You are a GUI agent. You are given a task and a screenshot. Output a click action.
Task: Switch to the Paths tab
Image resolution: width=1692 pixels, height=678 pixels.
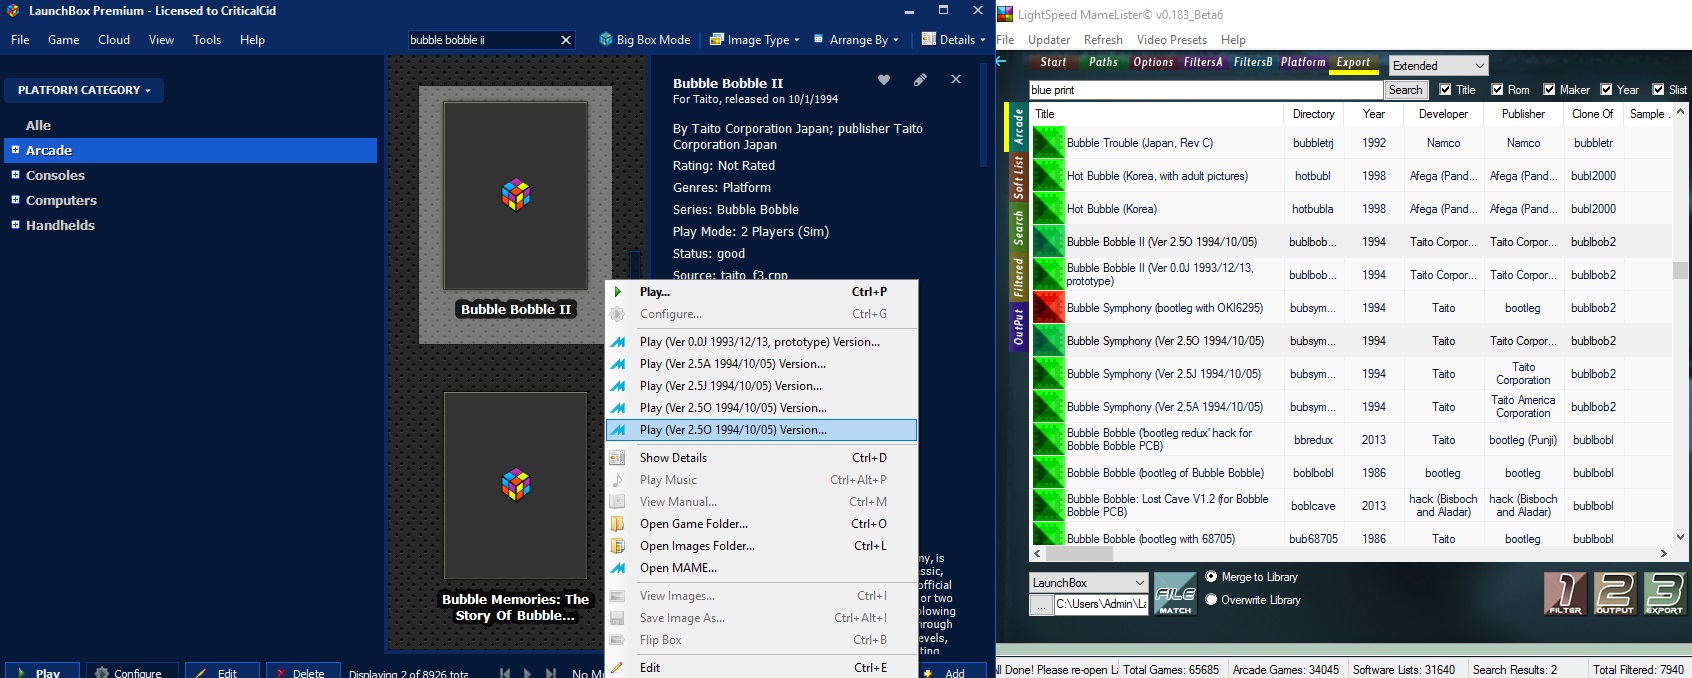coord(1104,62)
